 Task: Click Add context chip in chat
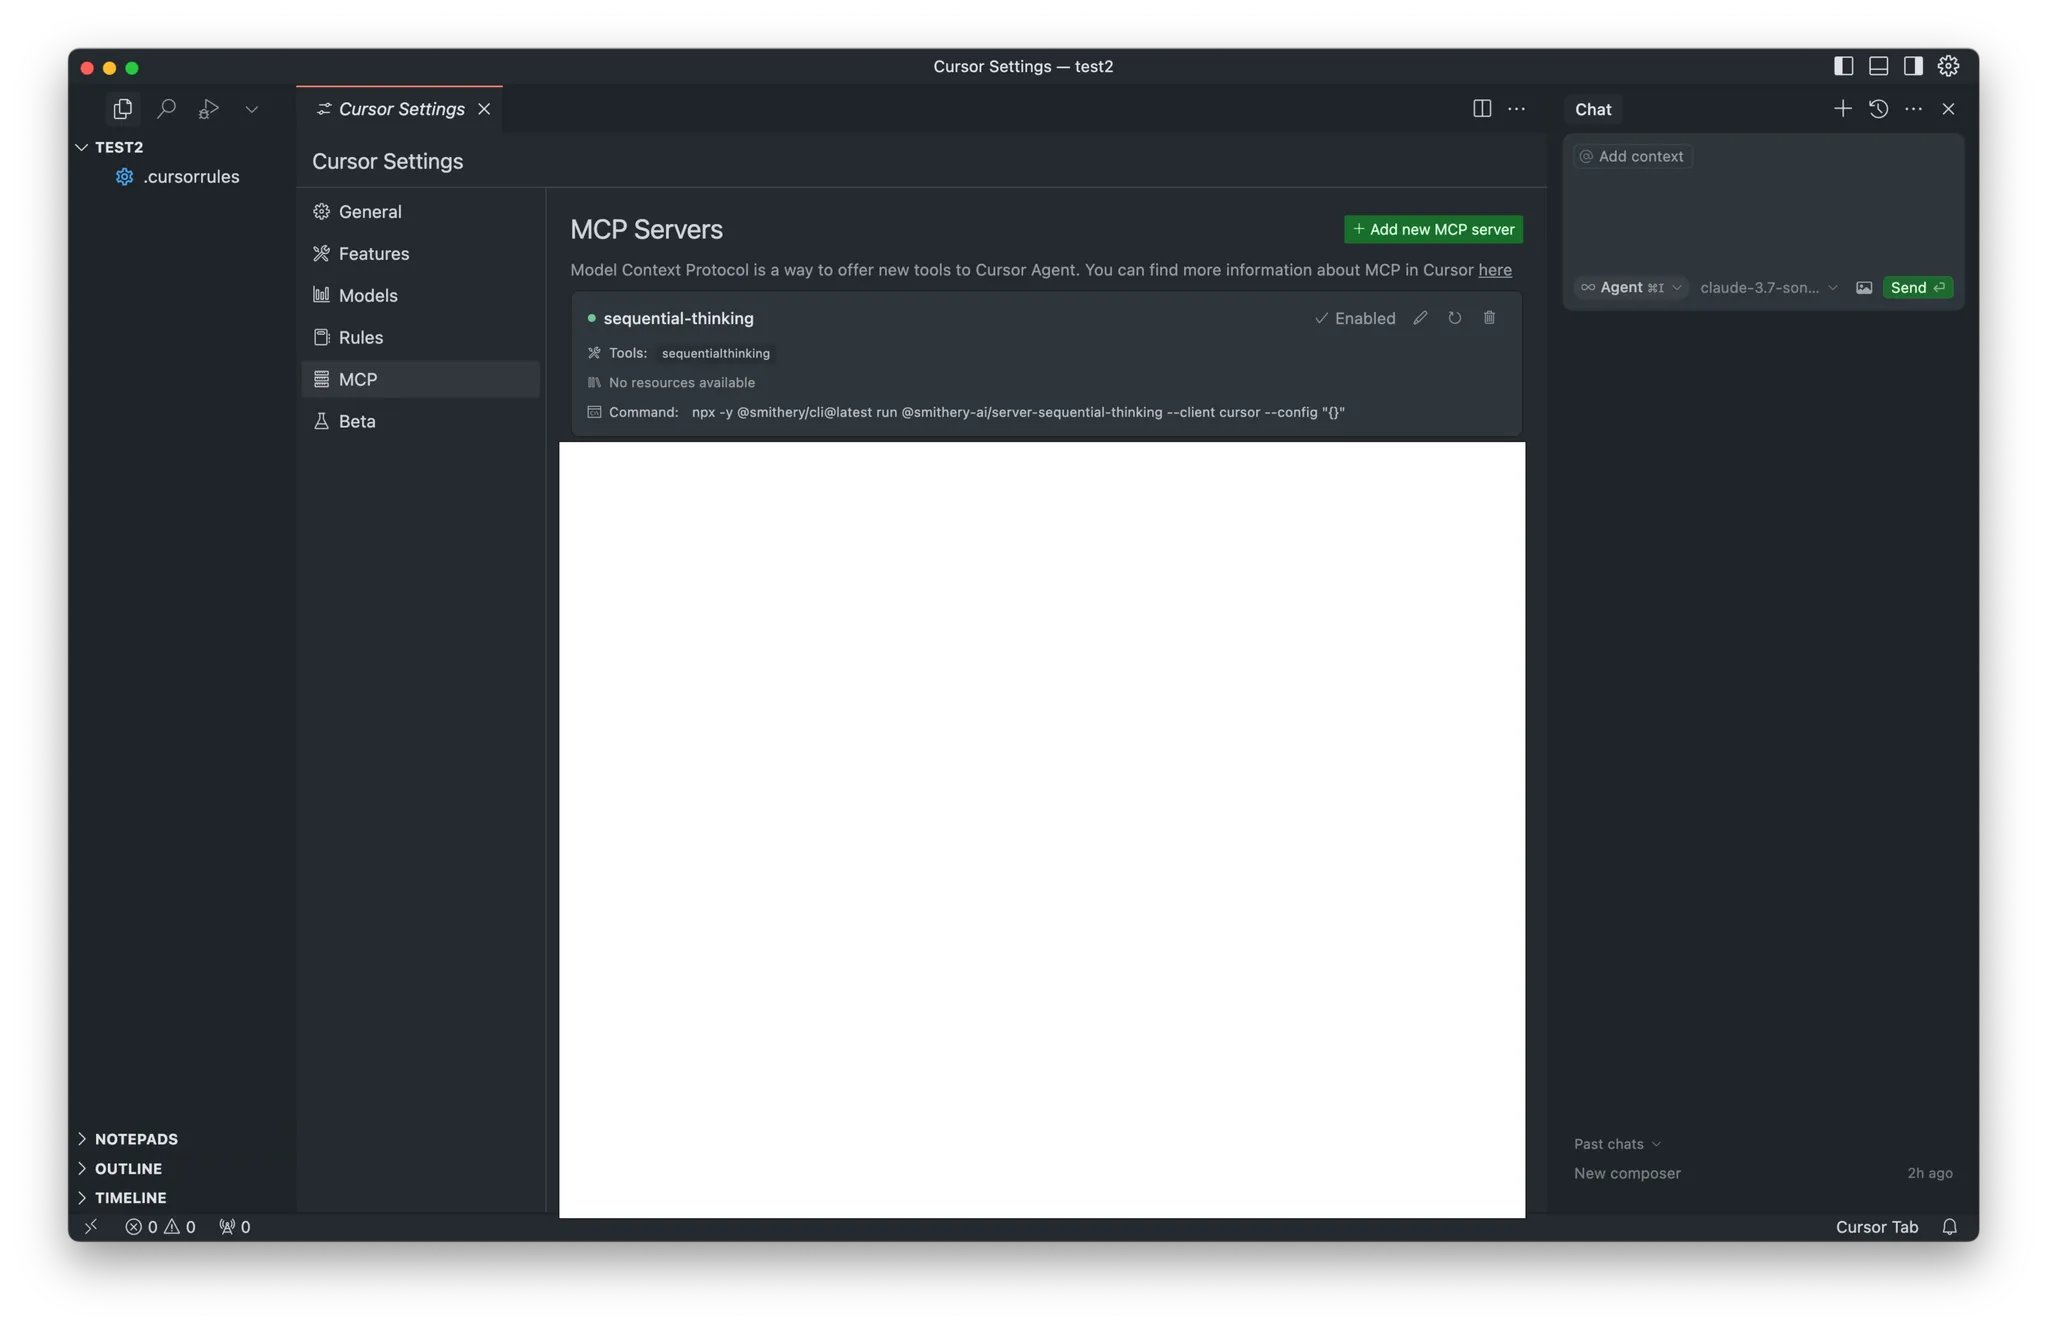tap(1632, 157)
